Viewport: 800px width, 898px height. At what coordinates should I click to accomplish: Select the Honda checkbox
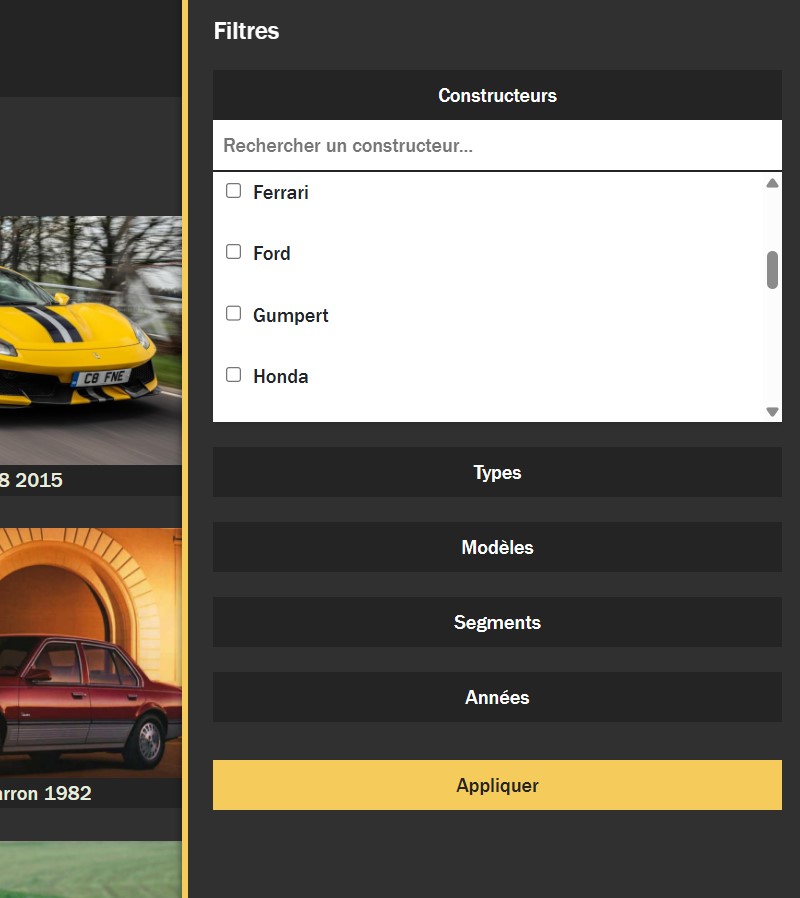[x=234, y=375]
